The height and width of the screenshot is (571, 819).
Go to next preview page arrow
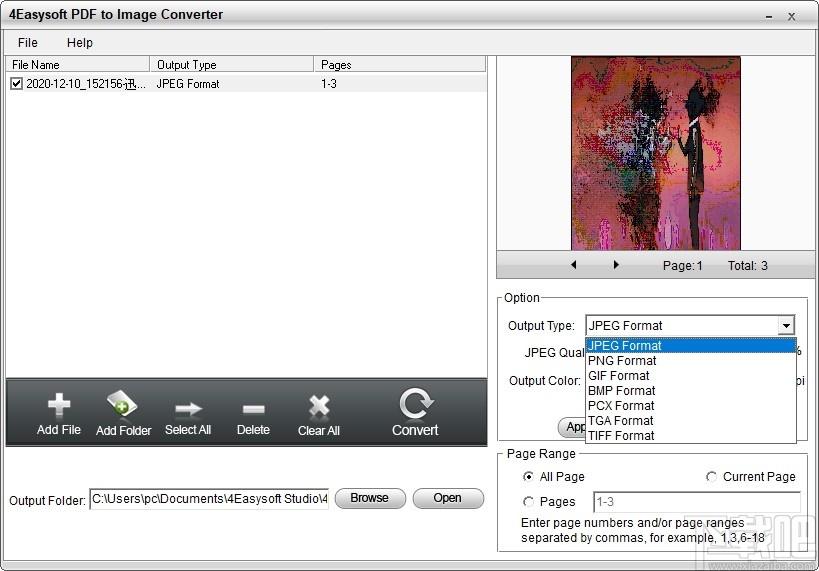pyautogui.click(x=616, y=265)
